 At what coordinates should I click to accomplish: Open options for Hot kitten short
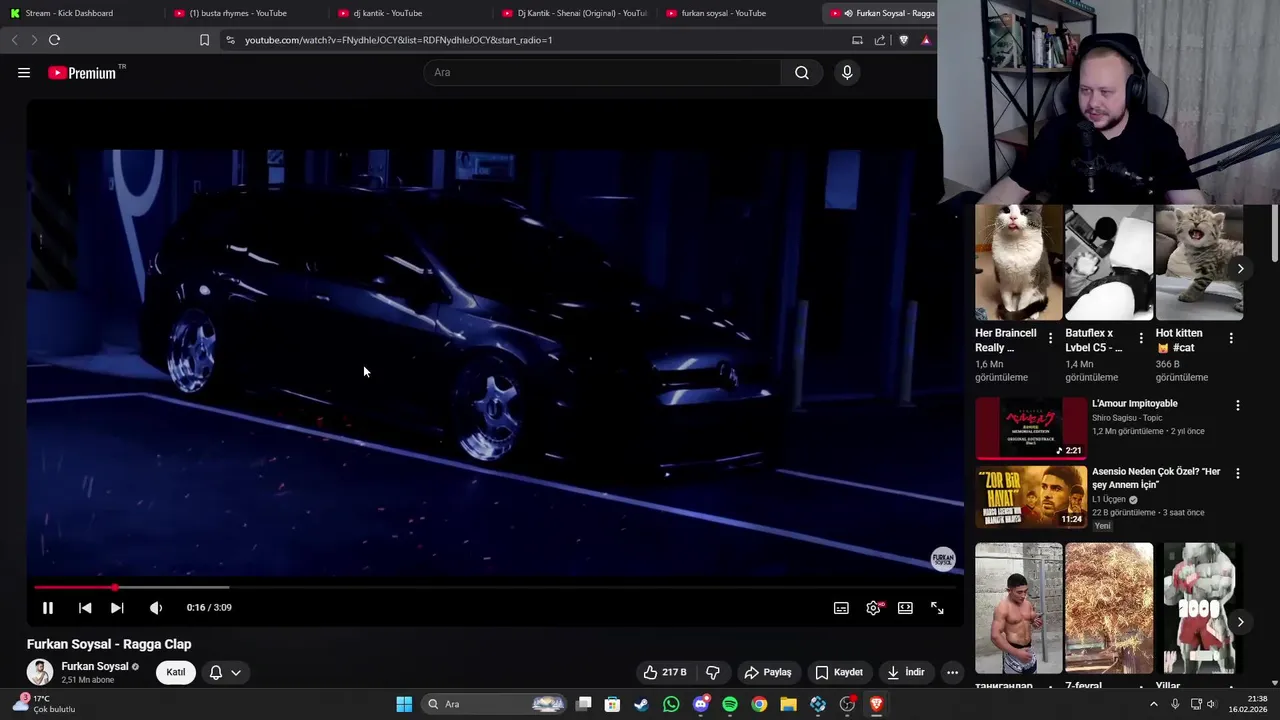pos(1231,339)
